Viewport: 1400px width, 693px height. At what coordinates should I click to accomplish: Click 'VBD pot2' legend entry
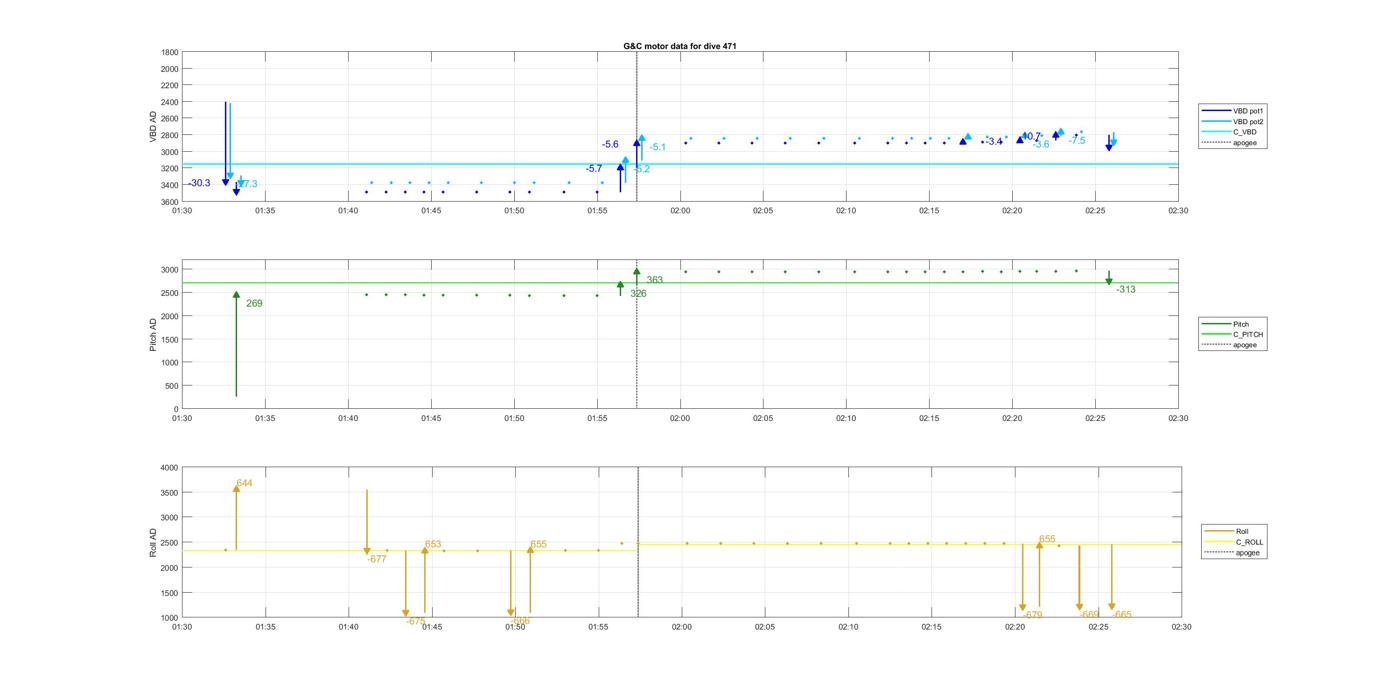click(x=1249, y=121)
